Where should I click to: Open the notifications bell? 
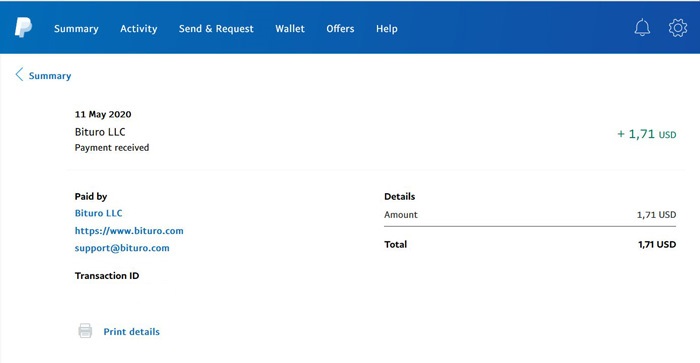[642, 28]
